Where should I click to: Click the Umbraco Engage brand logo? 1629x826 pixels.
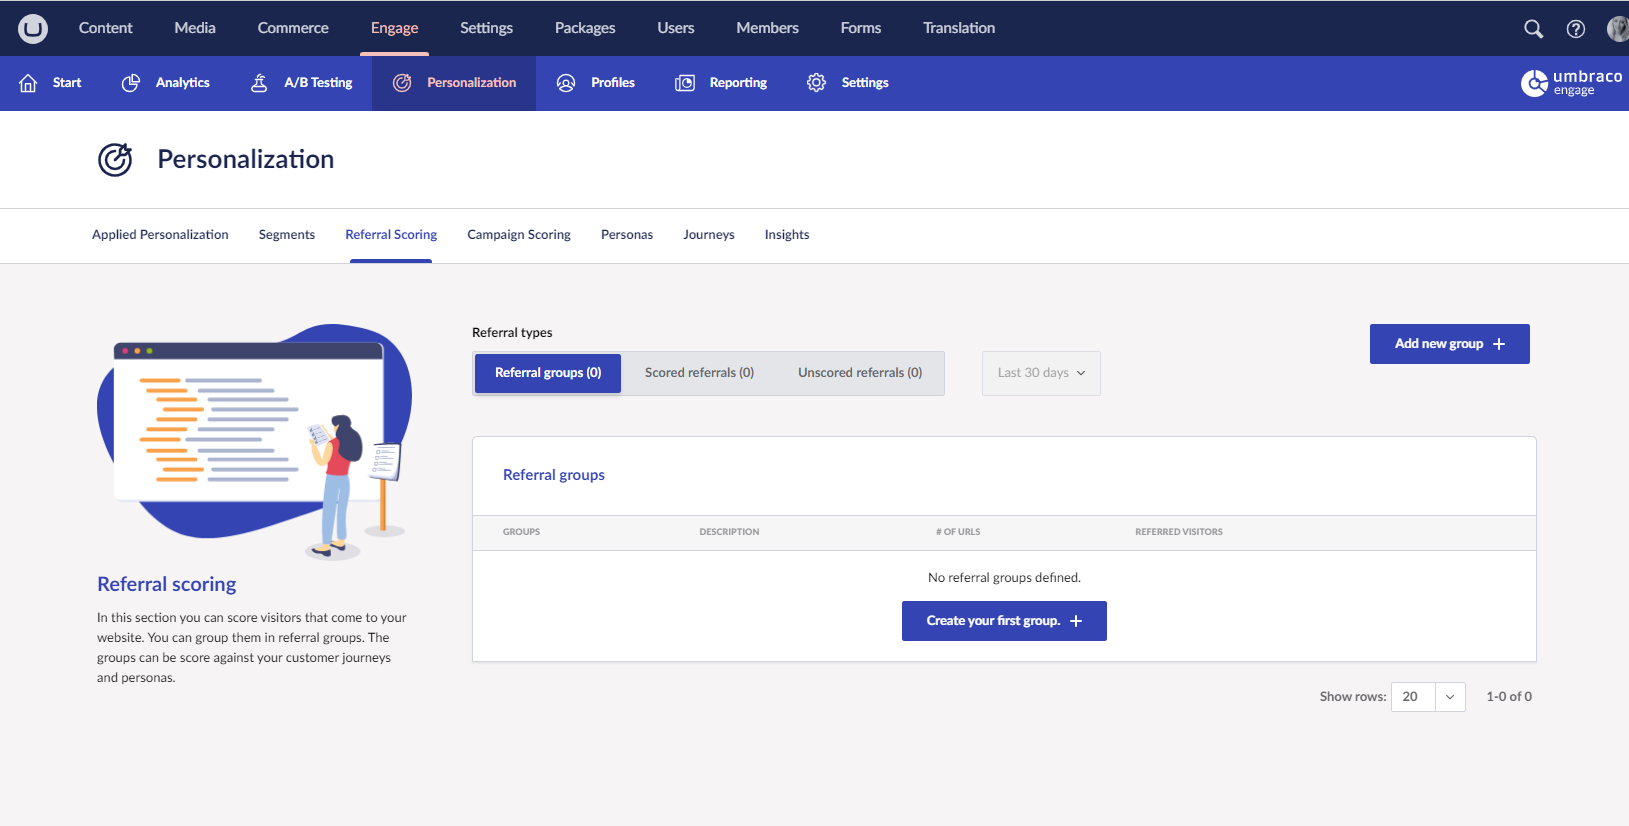coord(1572,83)
